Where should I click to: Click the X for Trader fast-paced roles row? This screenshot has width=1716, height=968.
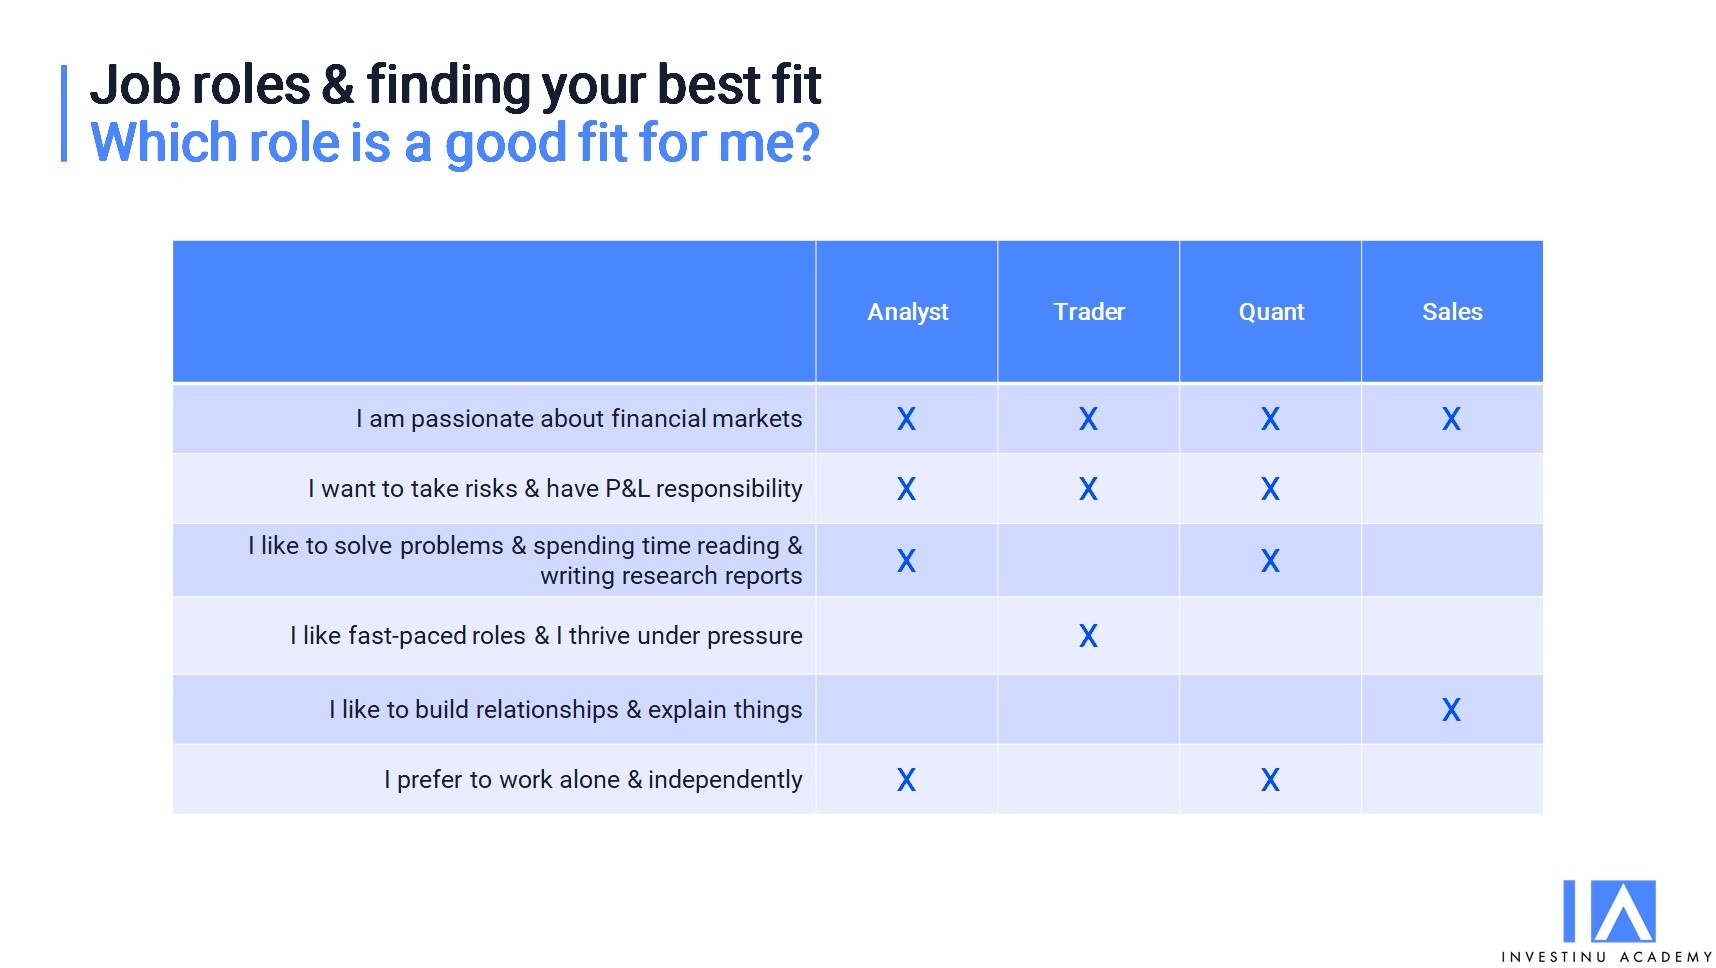point(1088,636)
